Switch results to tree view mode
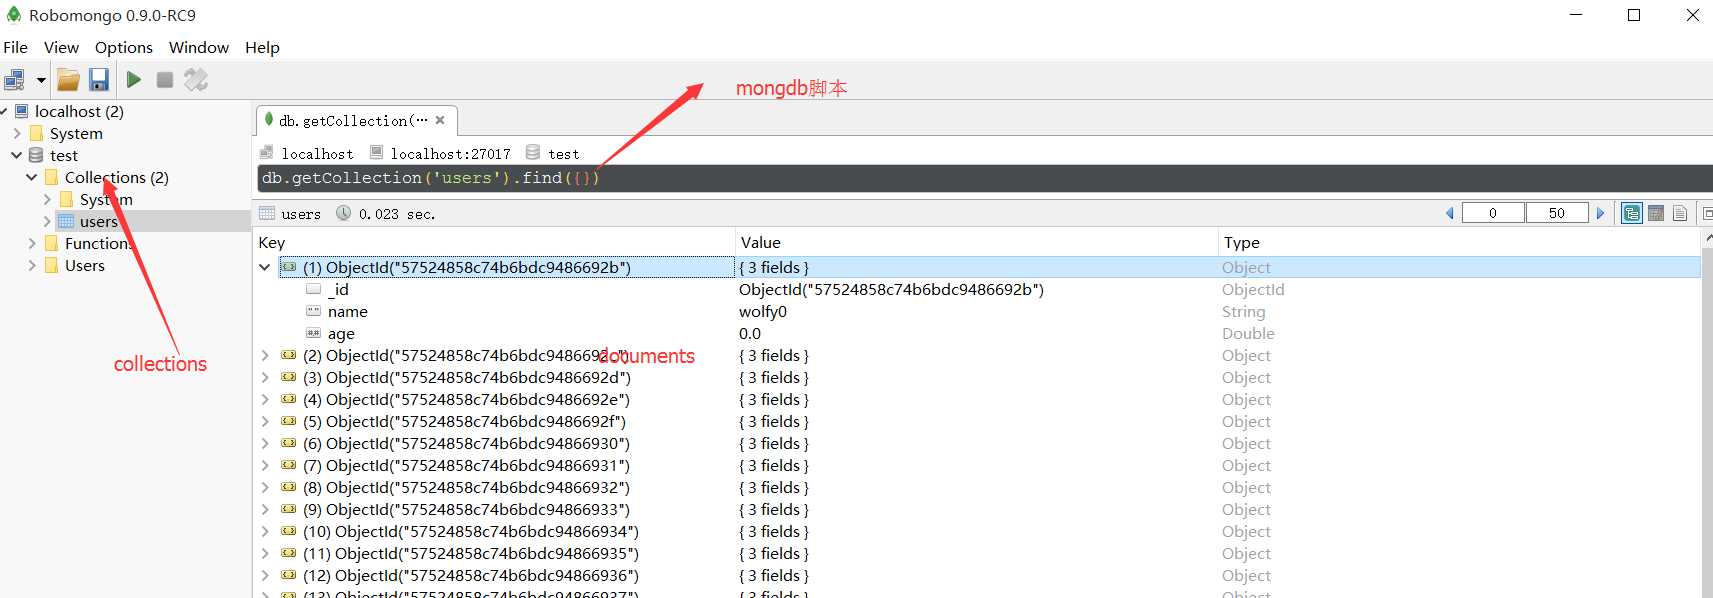The height and width of the screenshot is (598, 1713). click(1632, 213)
